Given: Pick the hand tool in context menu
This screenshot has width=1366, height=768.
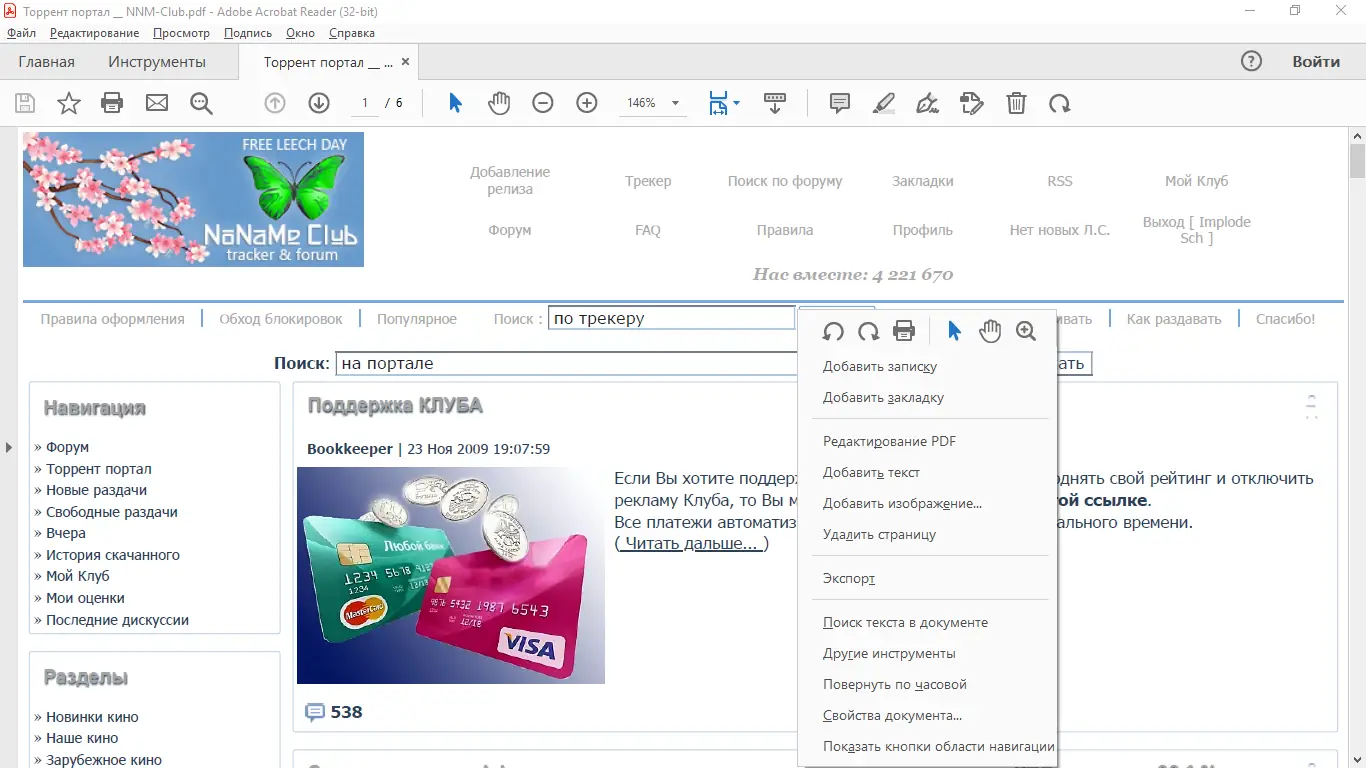Looking at the screenshot, I should point(990,331).
